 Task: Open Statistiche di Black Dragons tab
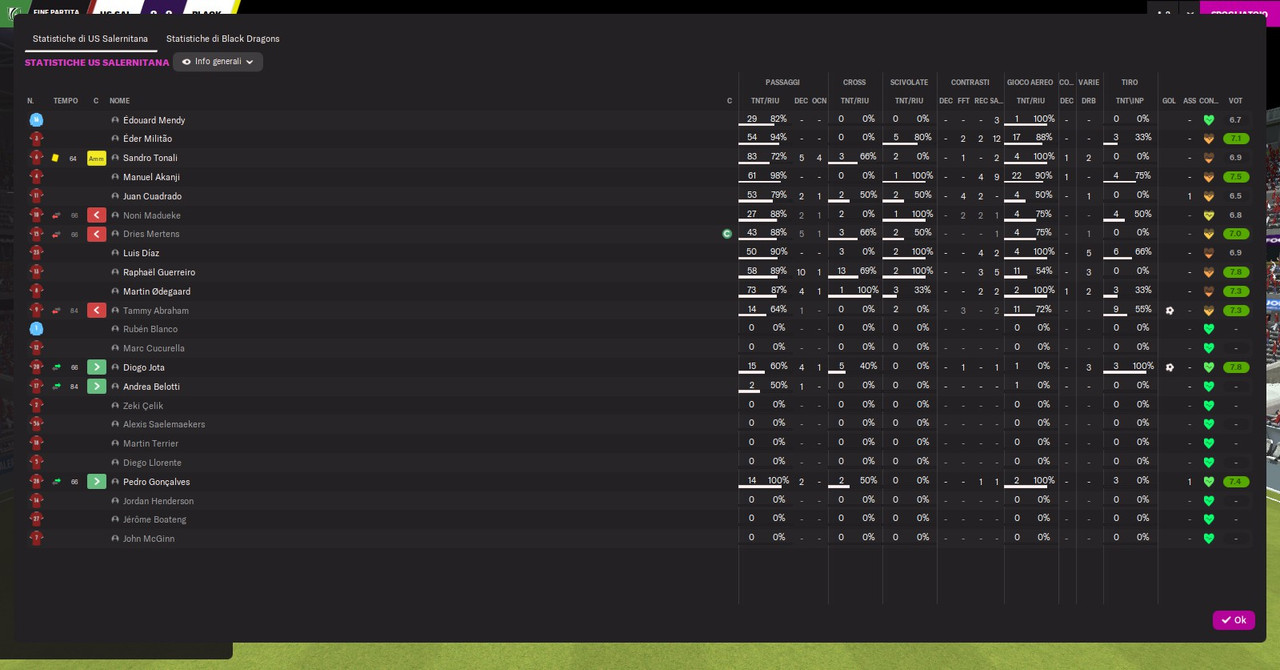(x=223, y=39)
